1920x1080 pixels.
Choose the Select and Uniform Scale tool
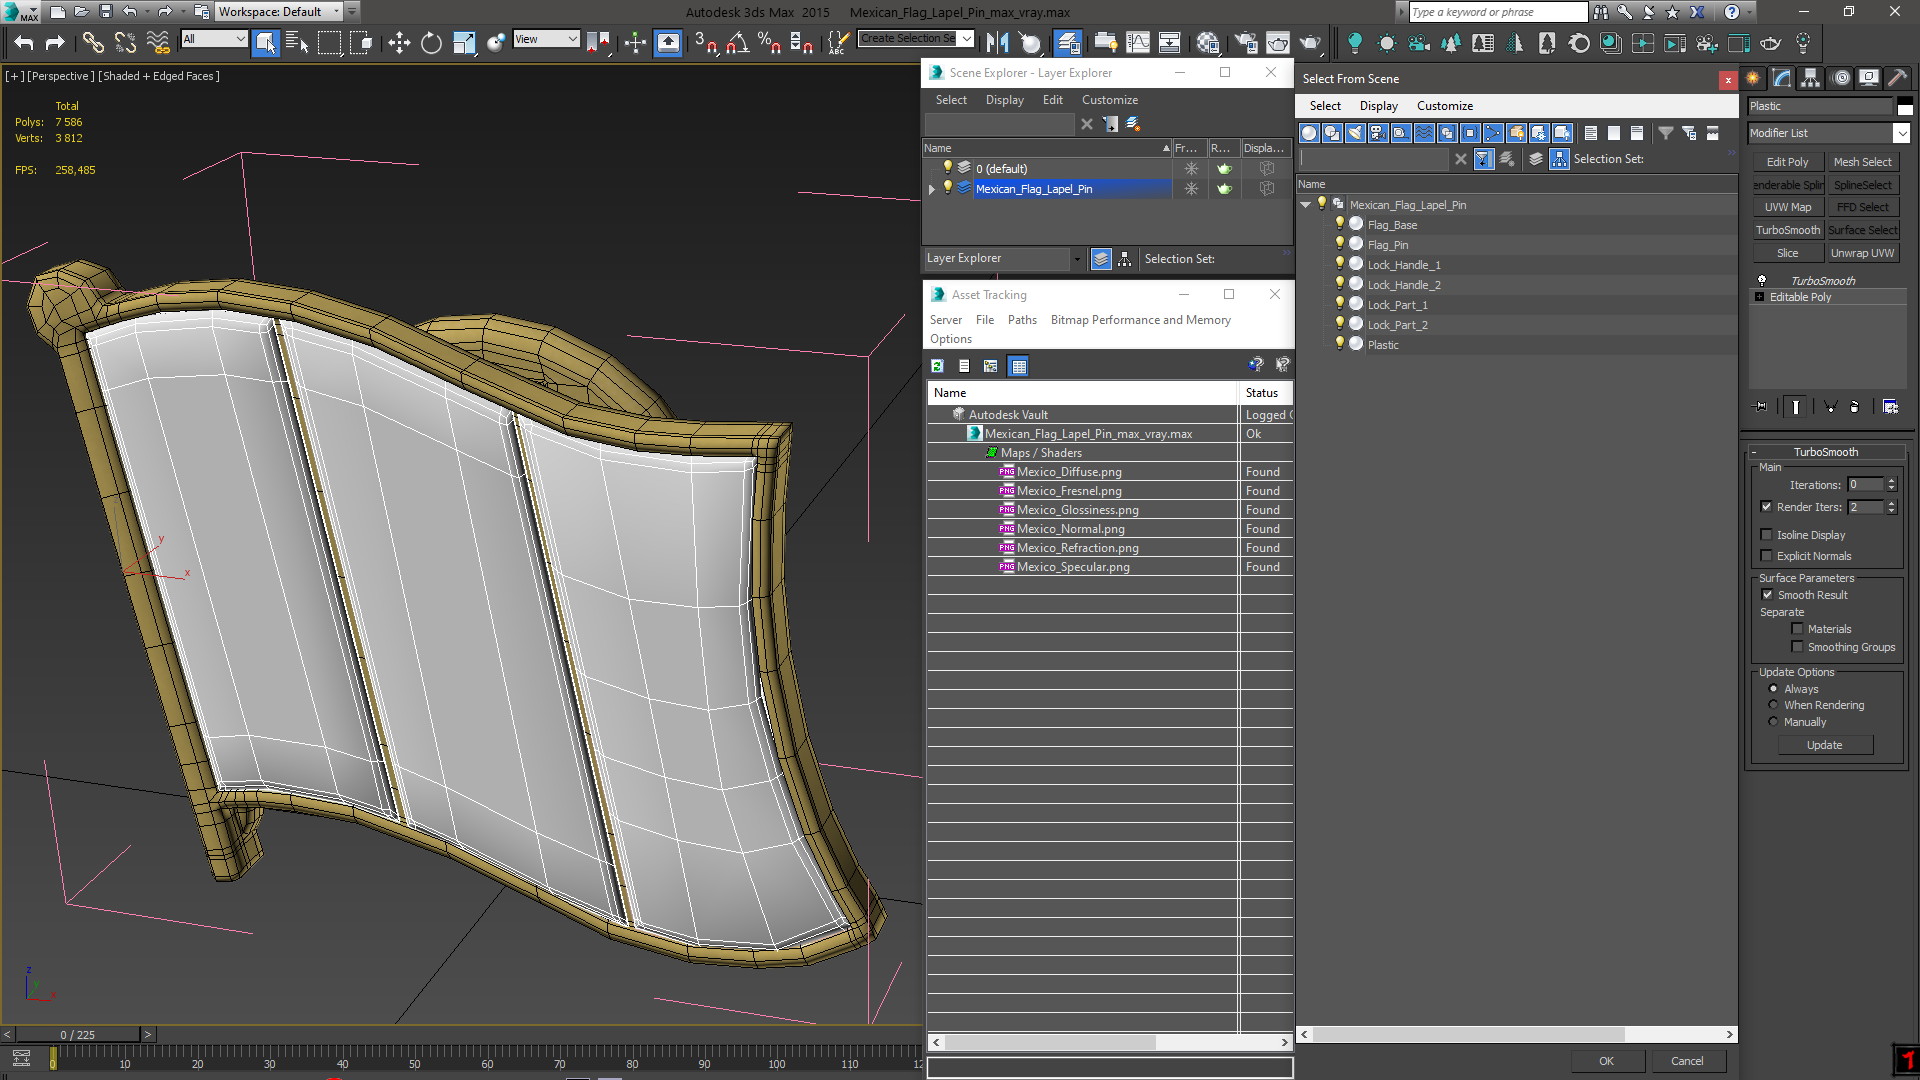point(464,42)
